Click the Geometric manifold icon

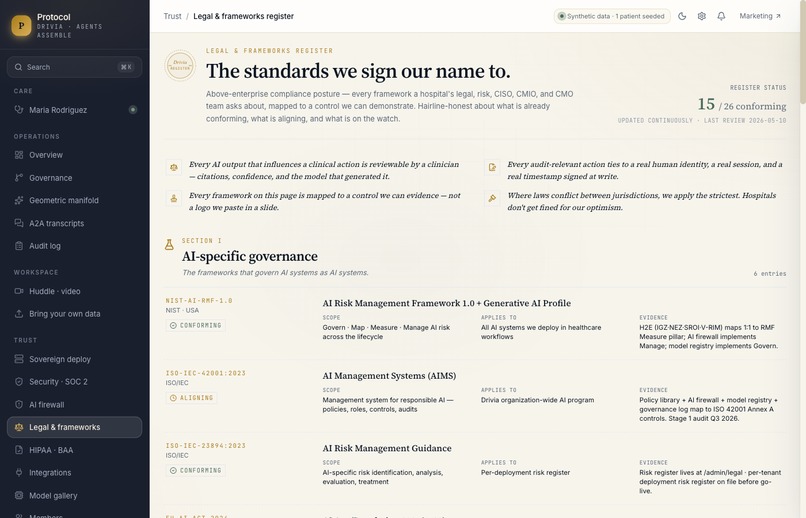[x=19, y=200]
